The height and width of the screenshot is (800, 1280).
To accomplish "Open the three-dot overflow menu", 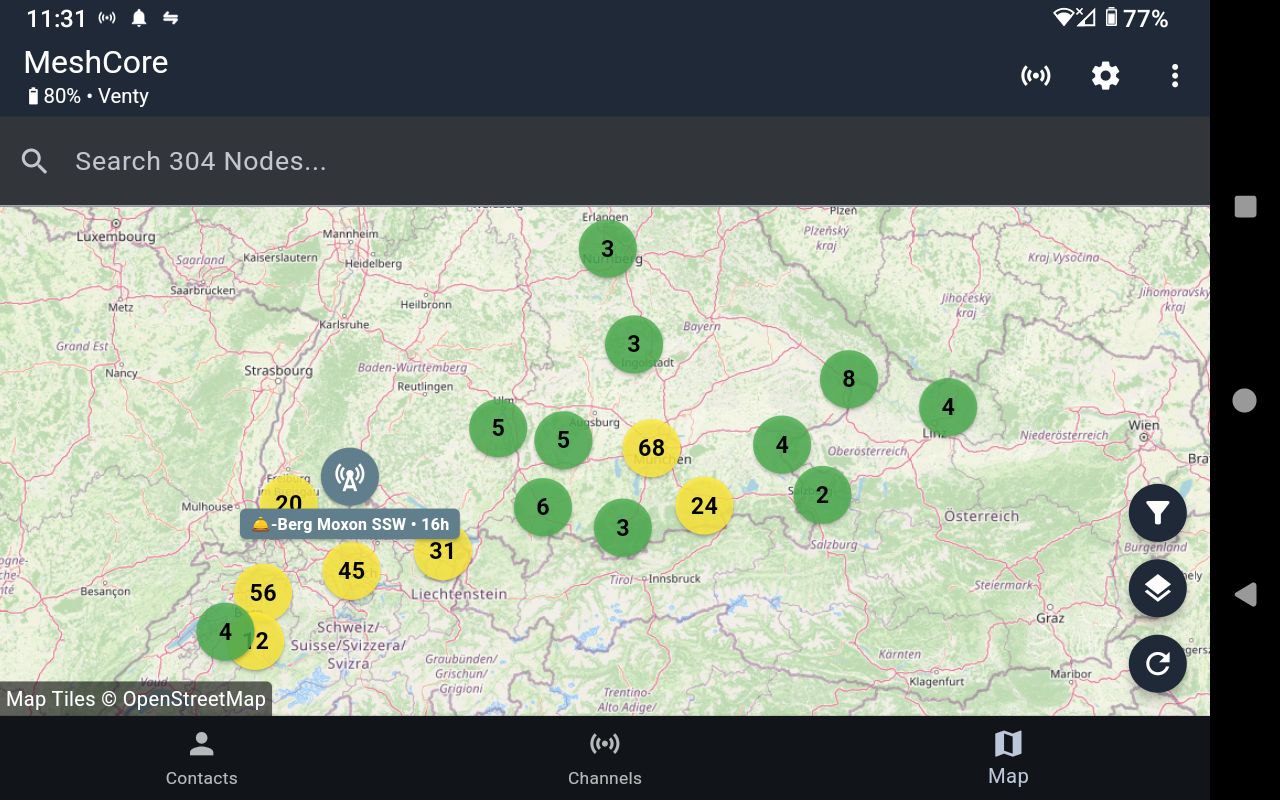I will coord(1174,76).
